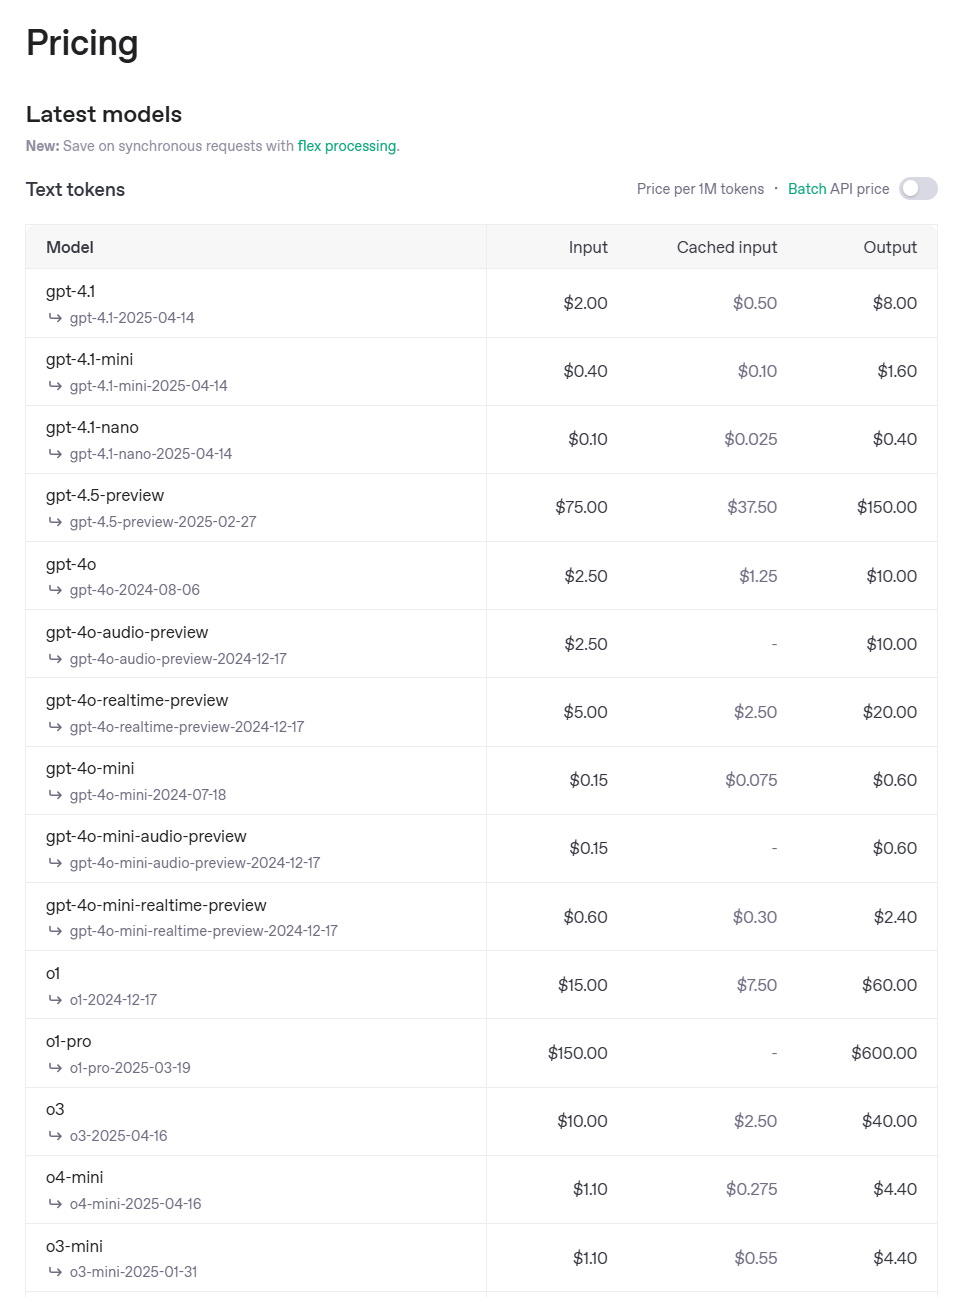Select the gpt-4o-audio-preview model name
The width and height of the screenshot is (973, 1297).
[127, 632]
